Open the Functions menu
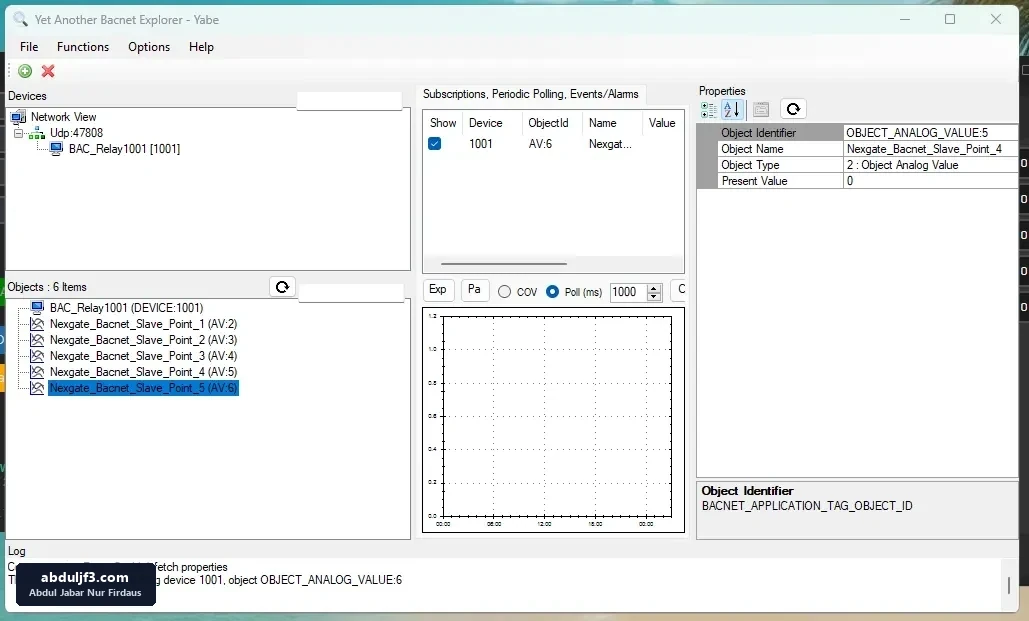Viewport: 1029px width, 621px height. 83,47
